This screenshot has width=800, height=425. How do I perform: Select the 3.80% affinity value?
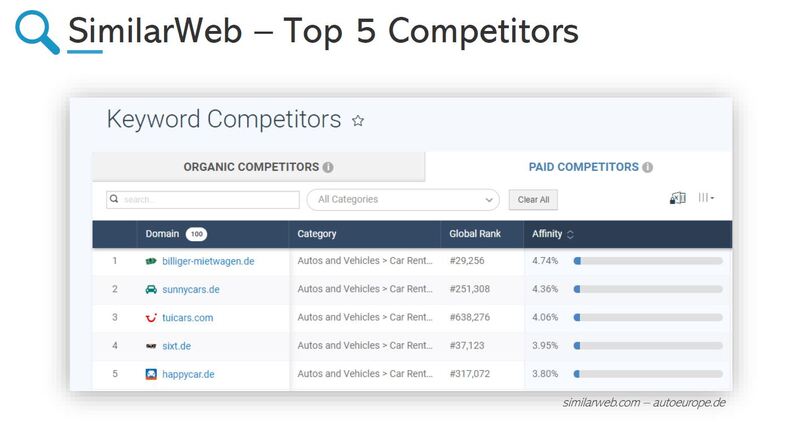tap(545, 374)
